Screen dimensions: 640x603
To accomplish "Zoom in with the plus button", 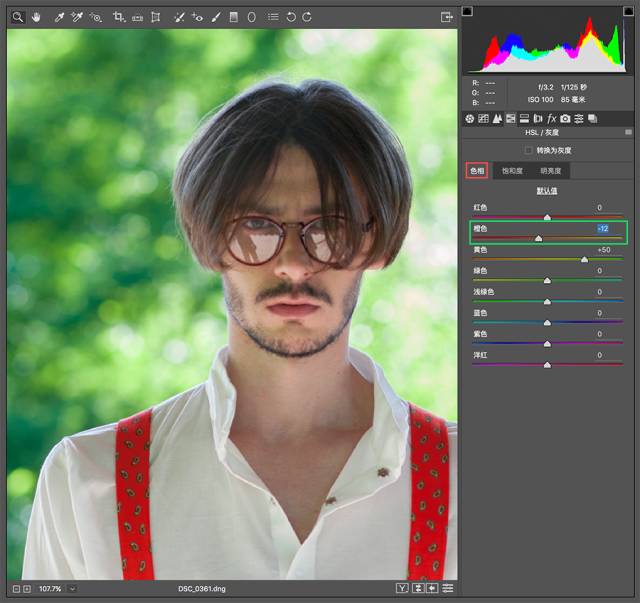I will point(27,589).
